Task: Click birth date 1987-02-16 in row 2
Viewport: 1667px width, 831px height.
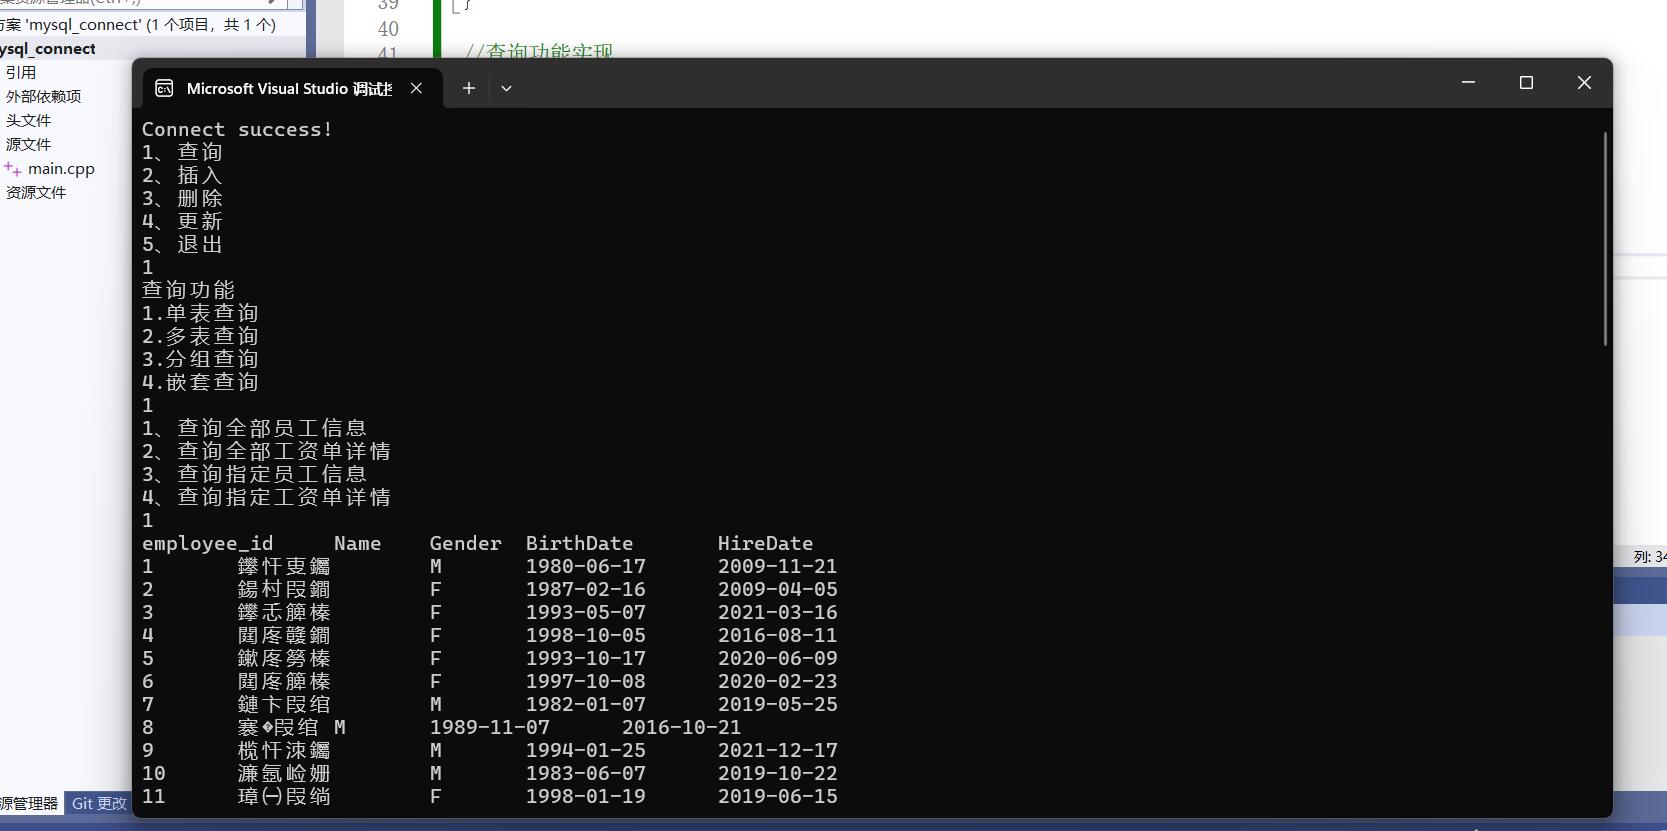Action: click(x=585, y=590)
